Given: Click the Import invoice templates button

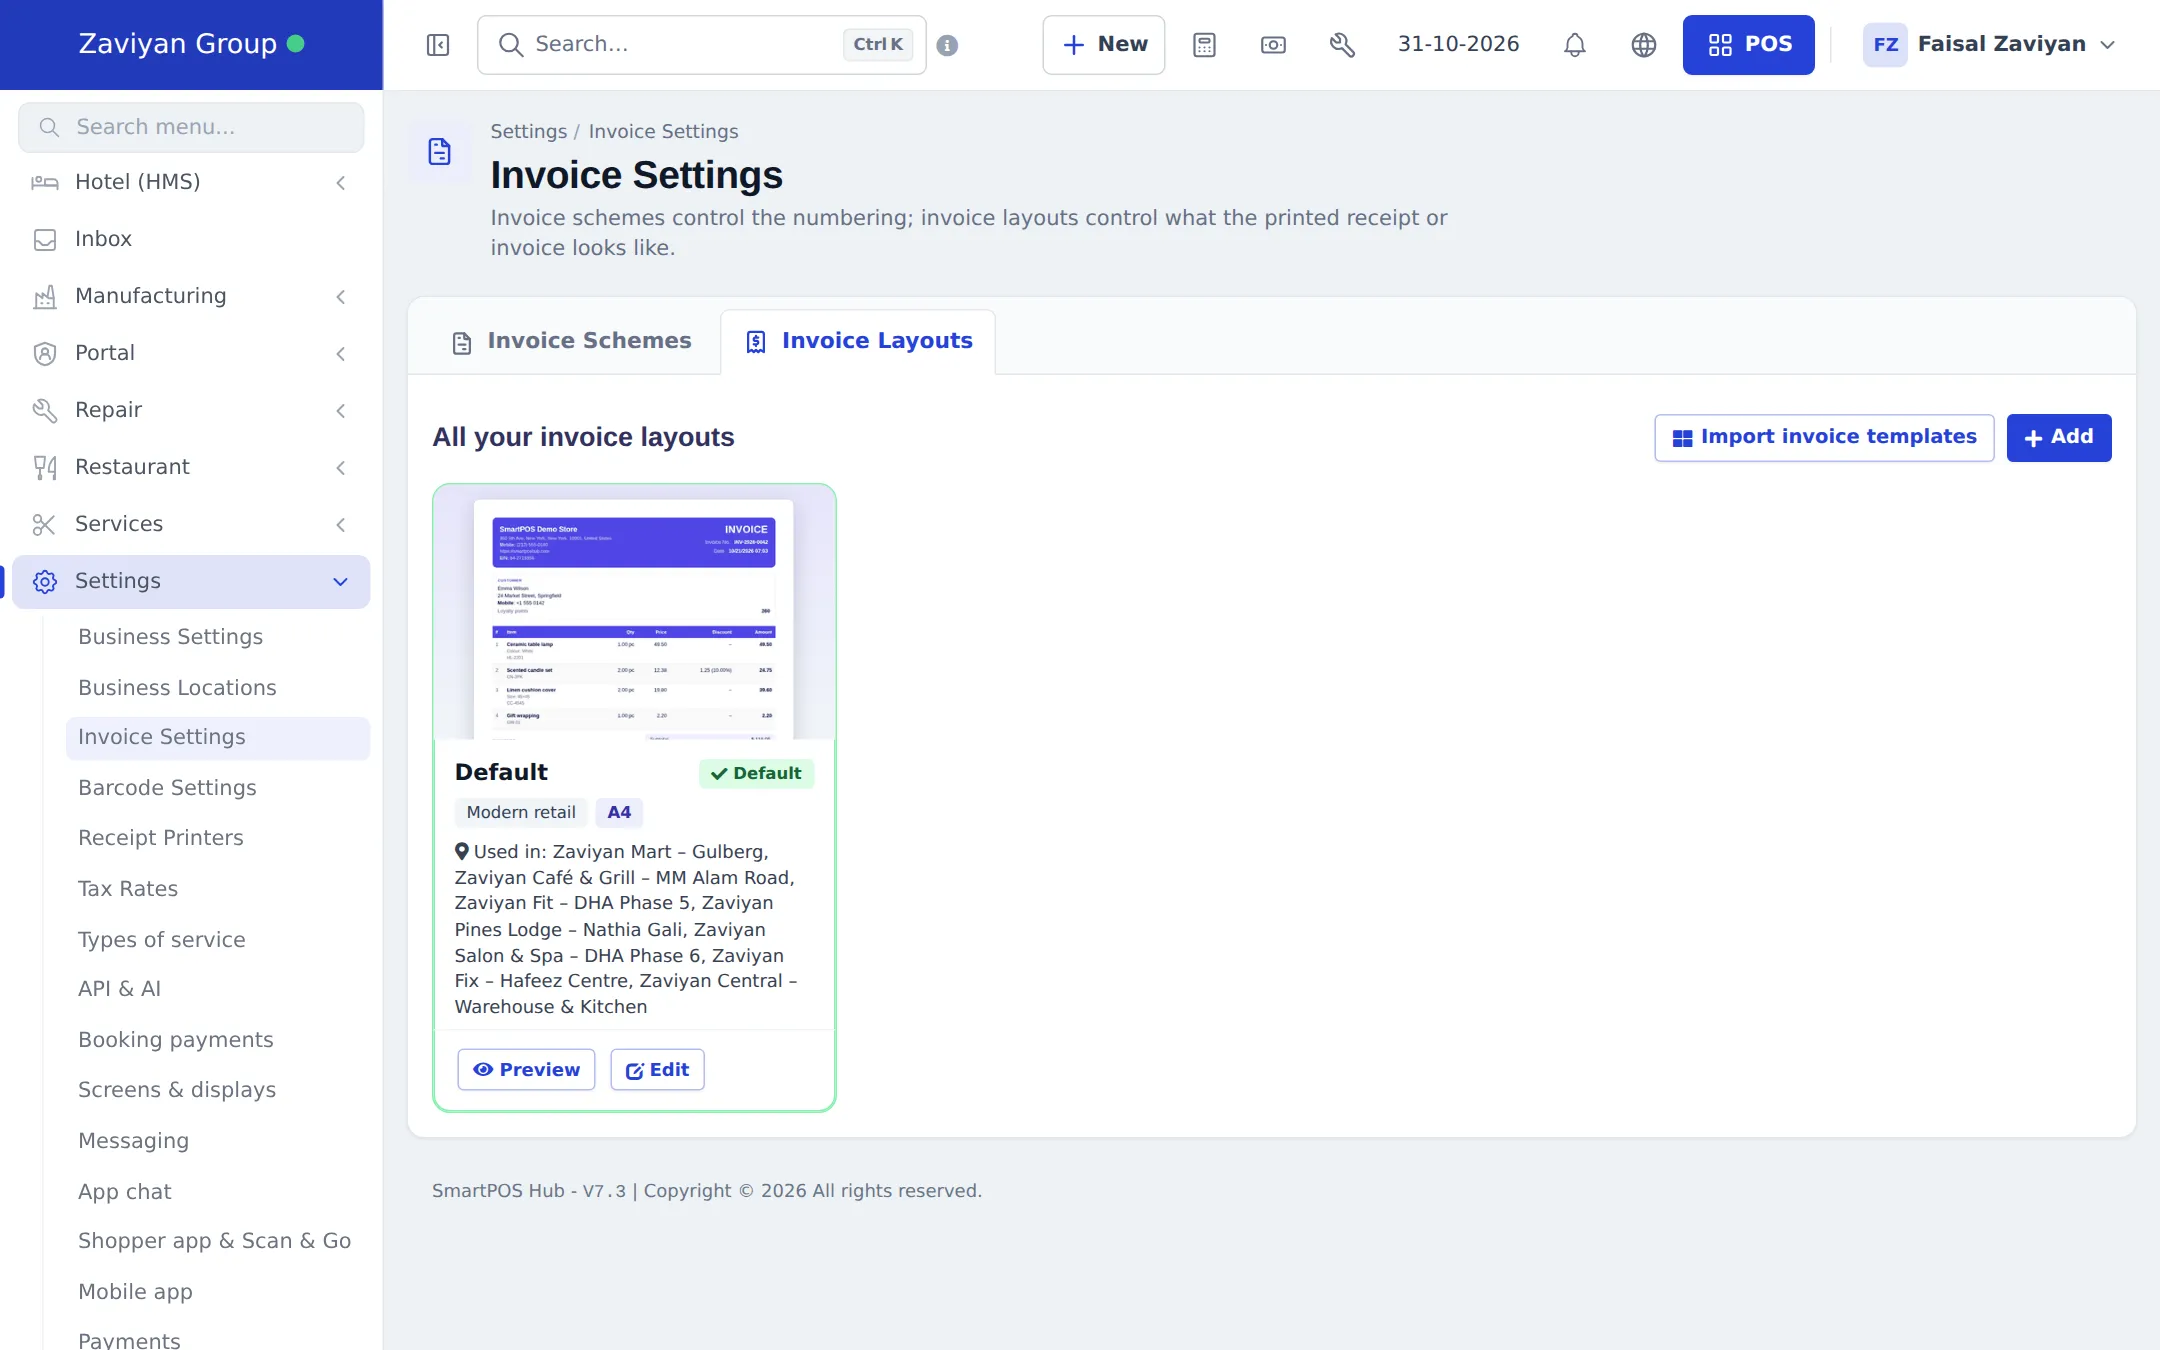Looking at the screenshot, I should (x=1824, y=437).
